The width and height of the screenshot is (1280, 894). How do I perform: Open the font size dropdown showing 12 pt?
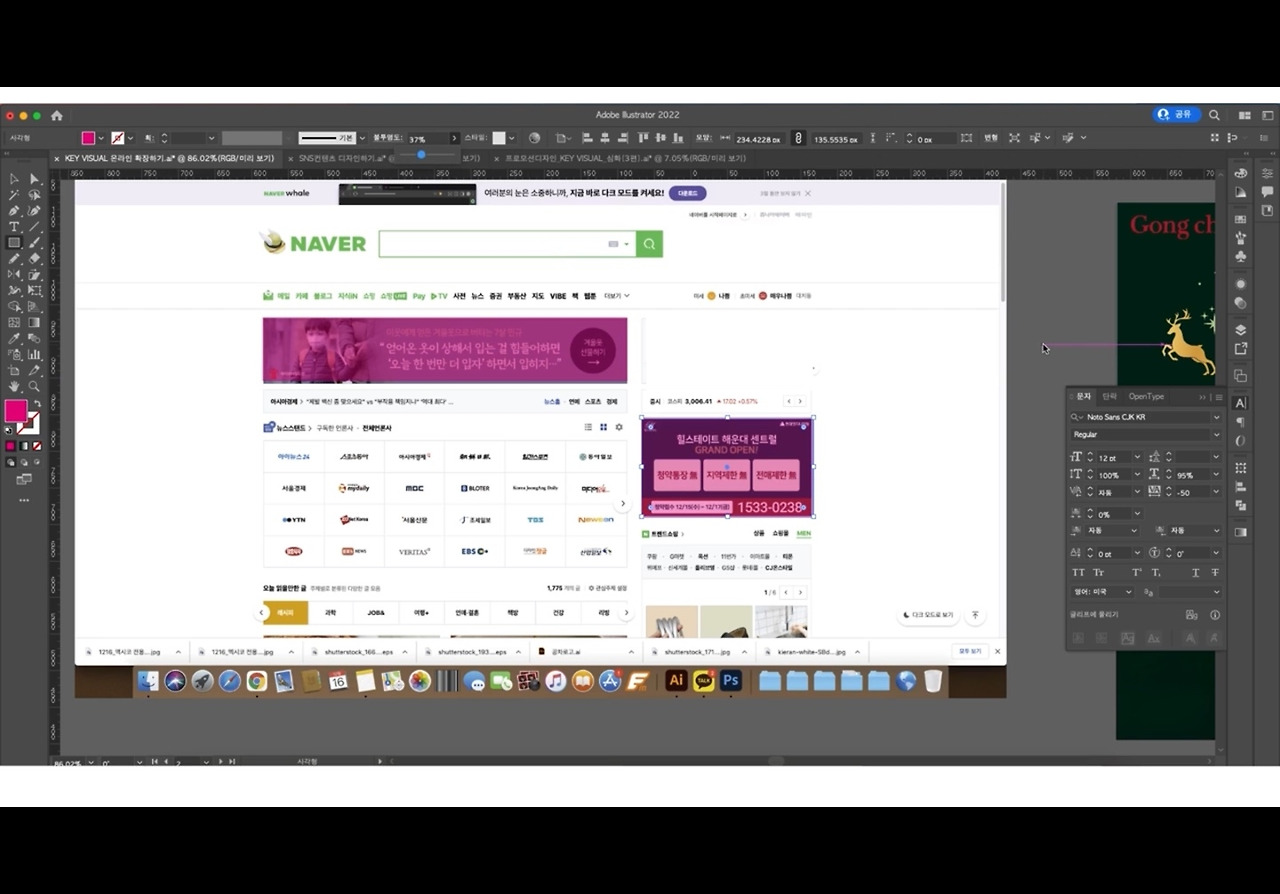1138,457
